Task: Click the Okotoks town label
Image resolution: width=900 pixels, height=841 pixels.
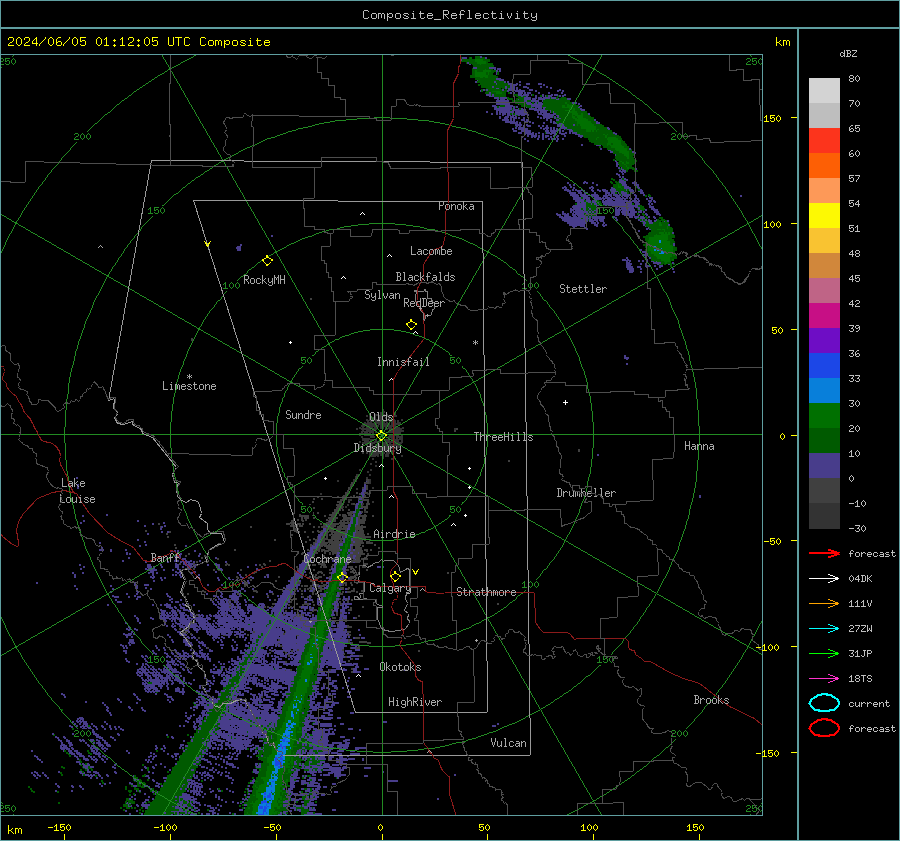Action: click(400, 667)
